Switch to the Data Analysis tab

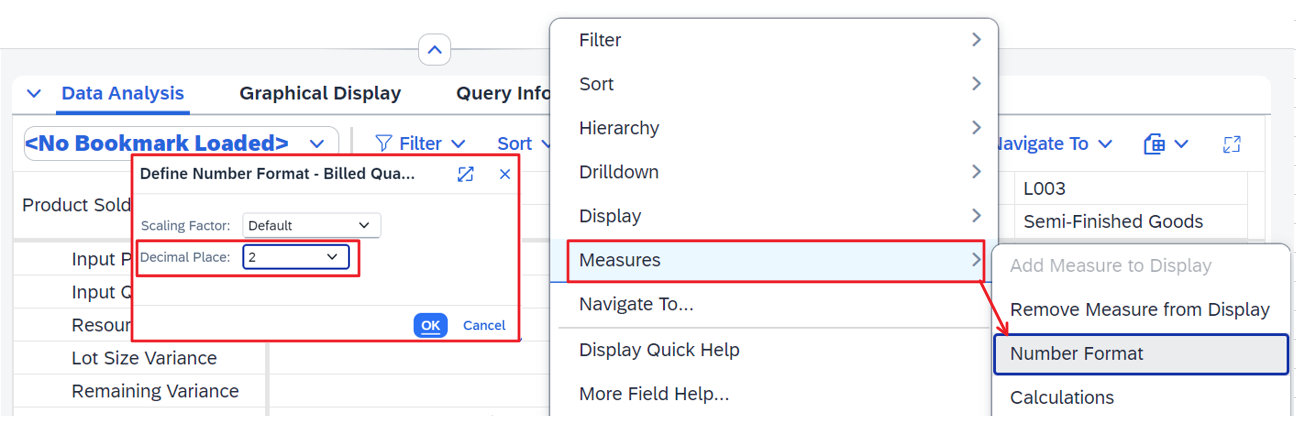click(x=123, y=93)
